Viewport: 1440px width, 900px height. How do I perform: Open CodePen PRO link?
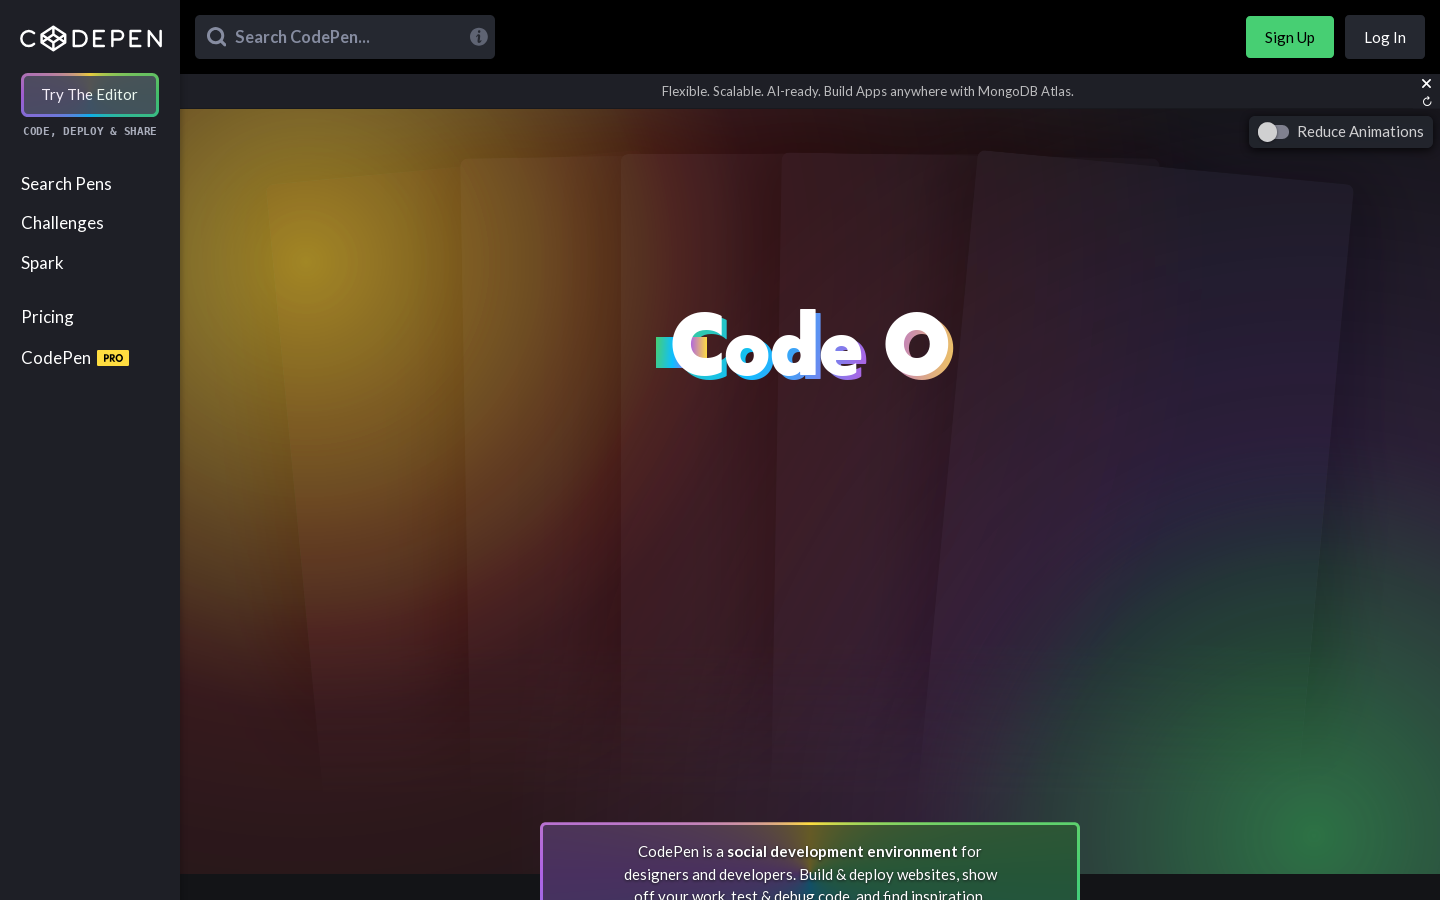coord(75,358)
